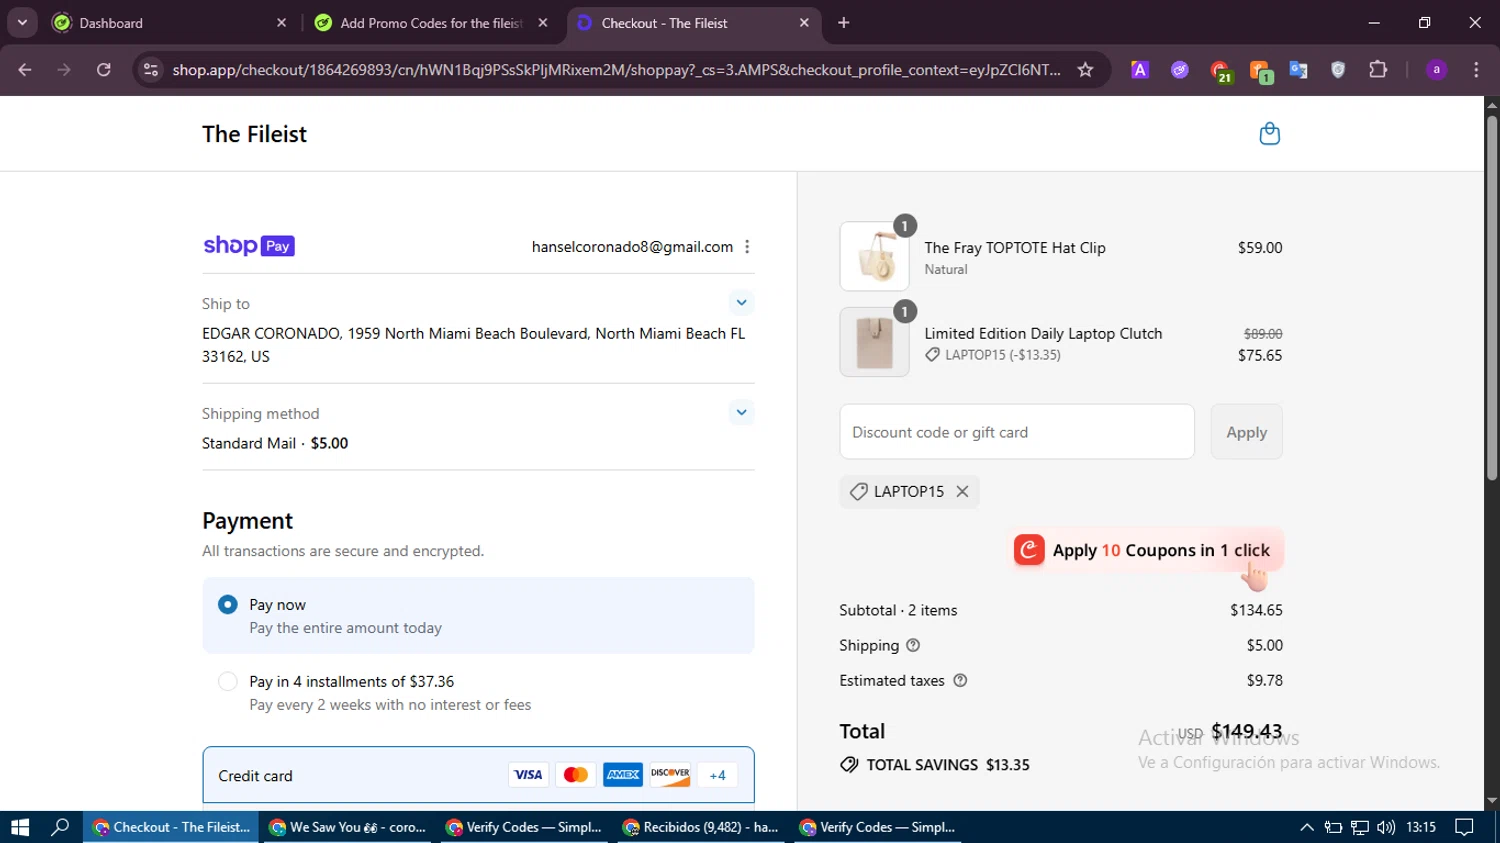
Task: Expand the Ship to address chevron
Action: [x=741, y=302]
